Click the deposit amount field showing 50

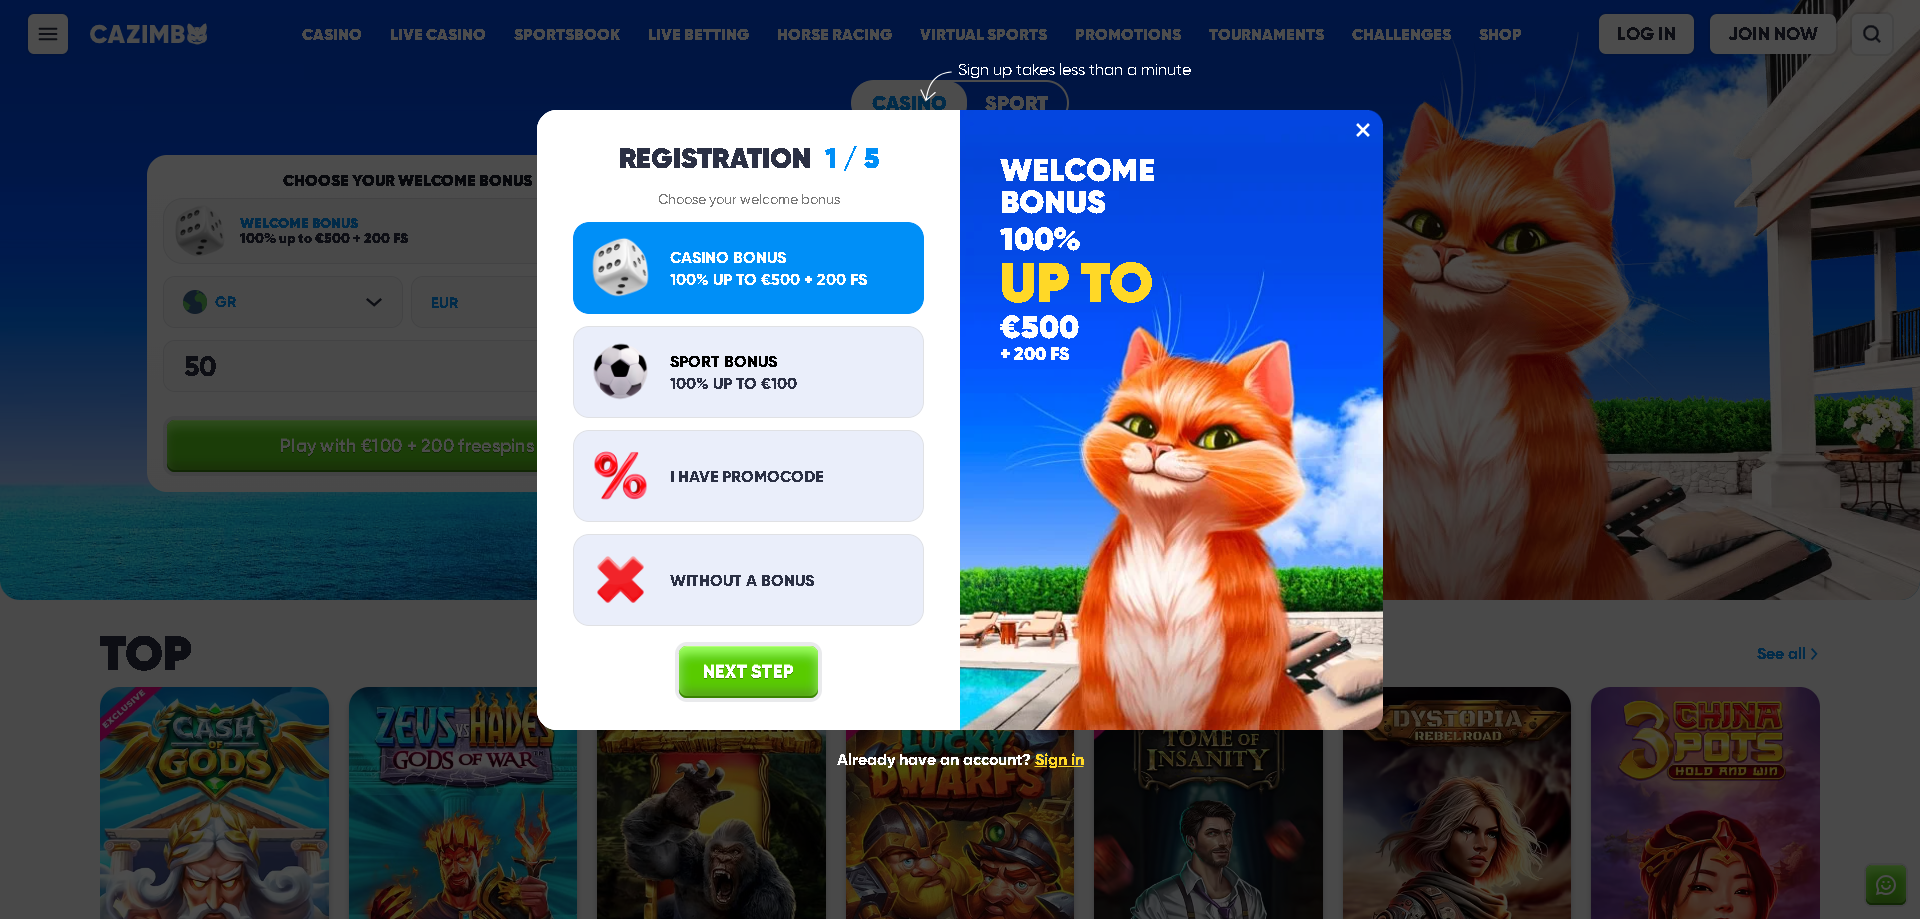351,366
